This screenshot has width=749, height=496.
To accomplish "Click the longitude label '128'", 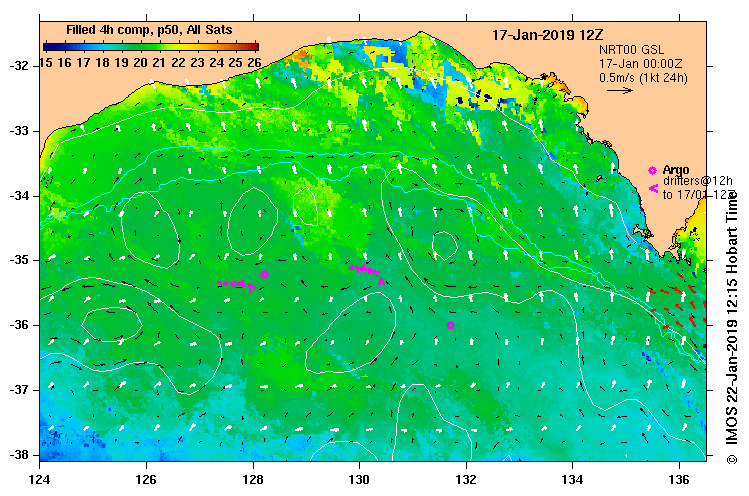I will click(253, 479).
